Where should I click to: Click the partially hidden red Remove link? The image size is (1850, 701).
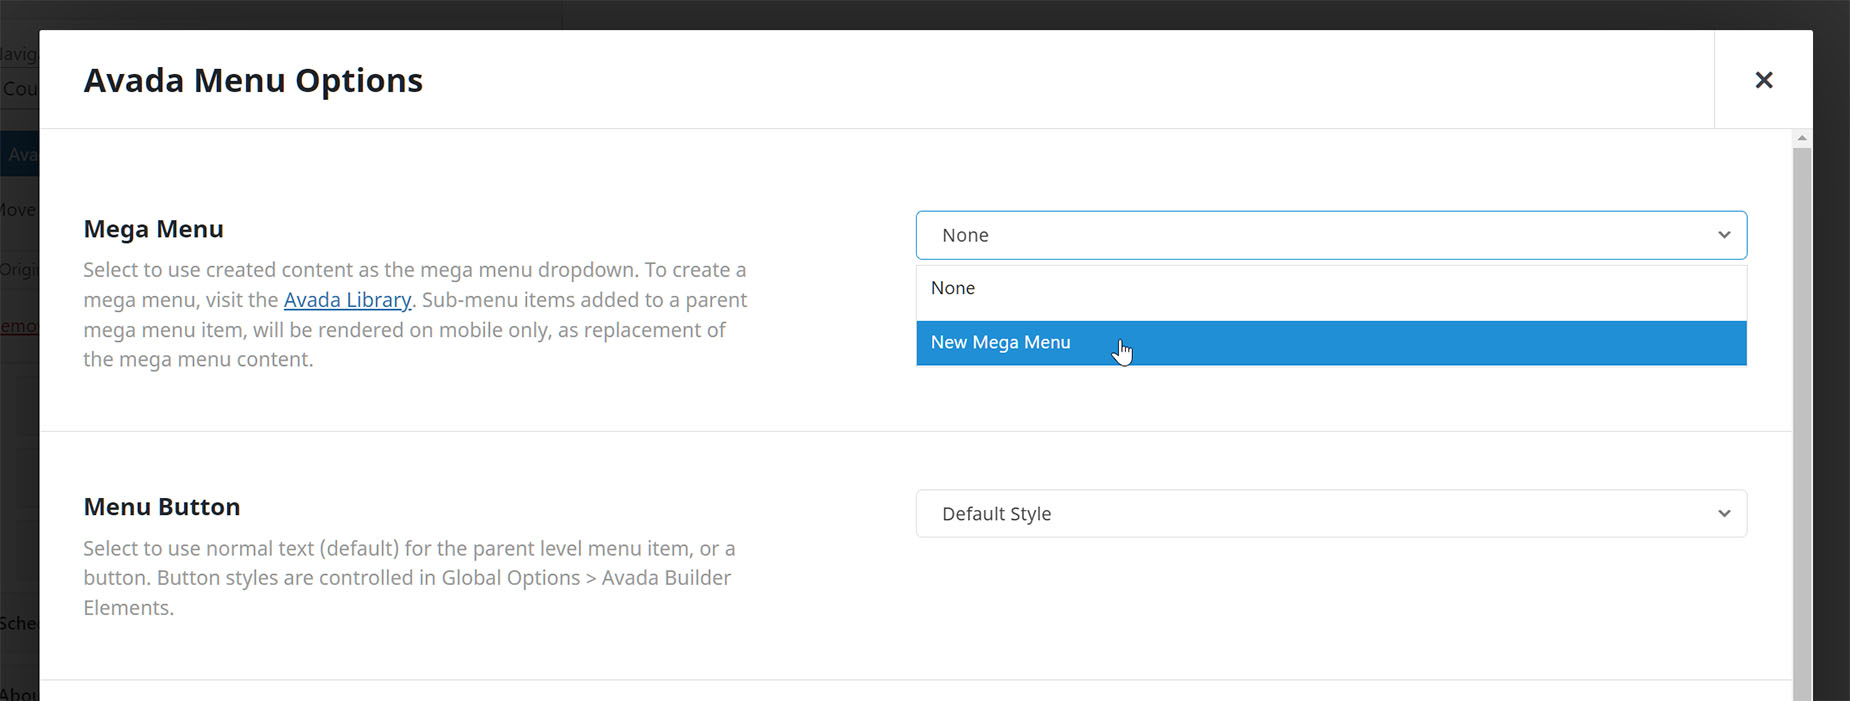[x=19, y=326]
